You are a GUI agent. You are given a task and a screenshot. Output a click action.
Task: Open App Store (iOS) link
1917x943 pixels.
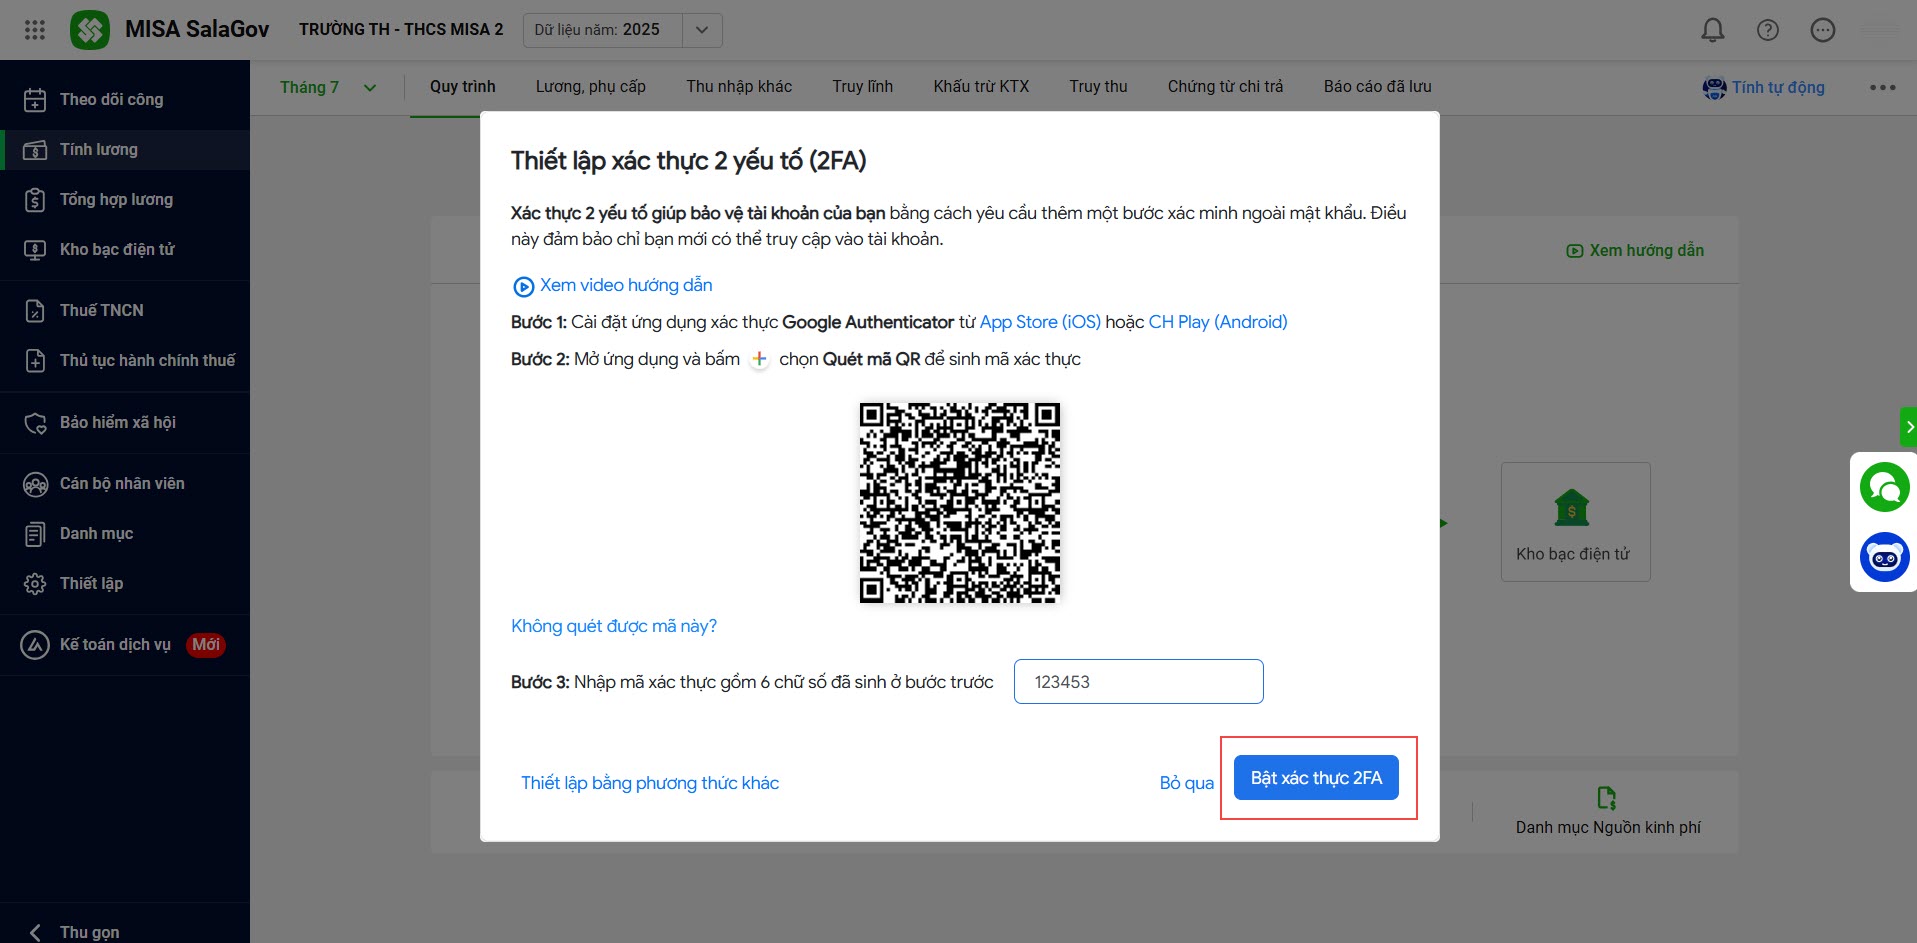tap(1040, 322)
